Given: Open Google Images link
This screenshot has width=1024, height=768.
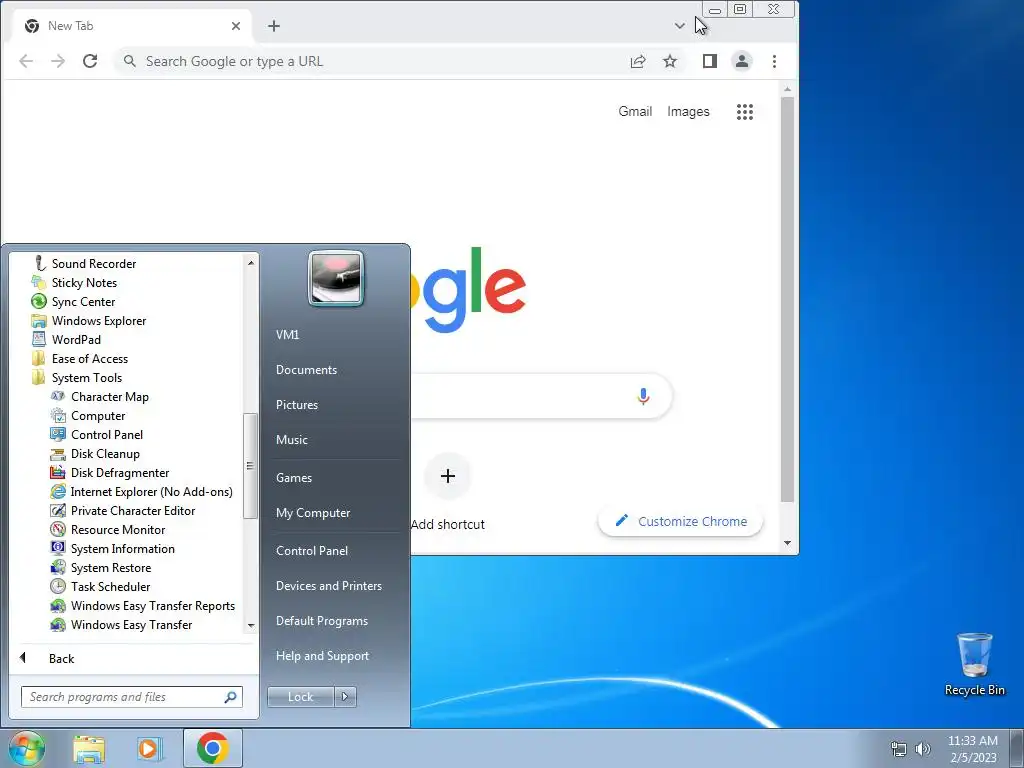Looking at the screenshot, I should pyautogui.click(x=688, y=112).
